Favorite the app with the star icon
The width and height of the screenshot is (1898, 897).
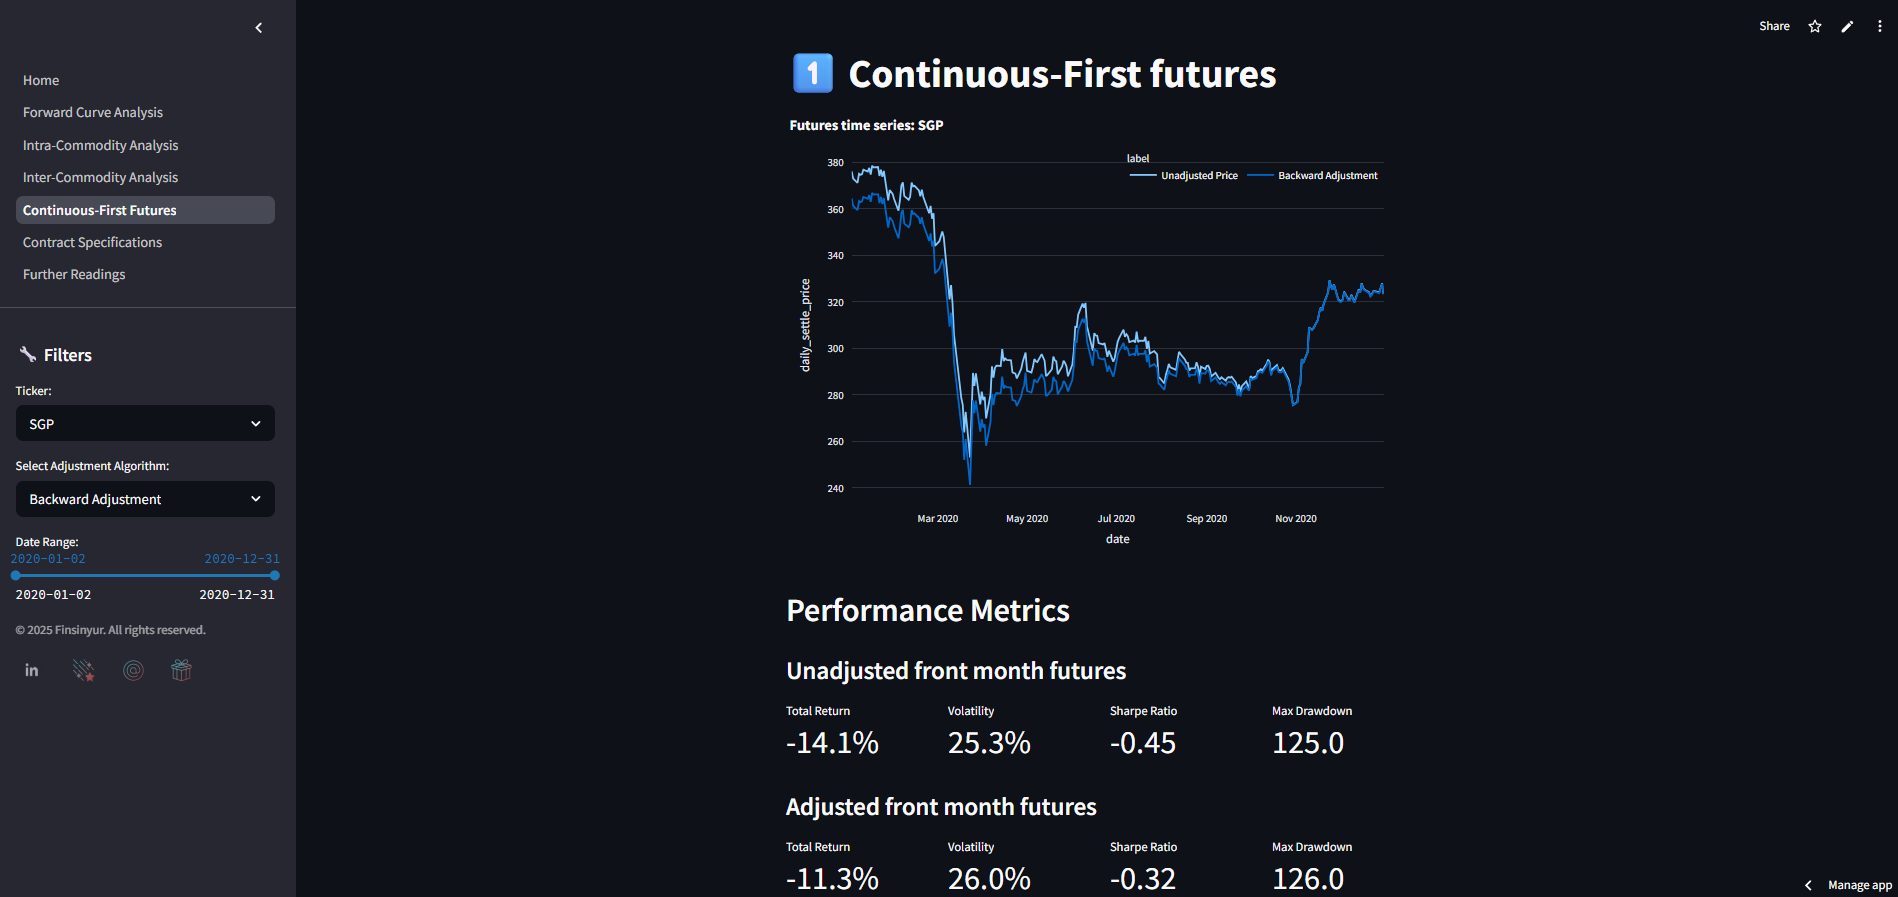coord(1815,27)
